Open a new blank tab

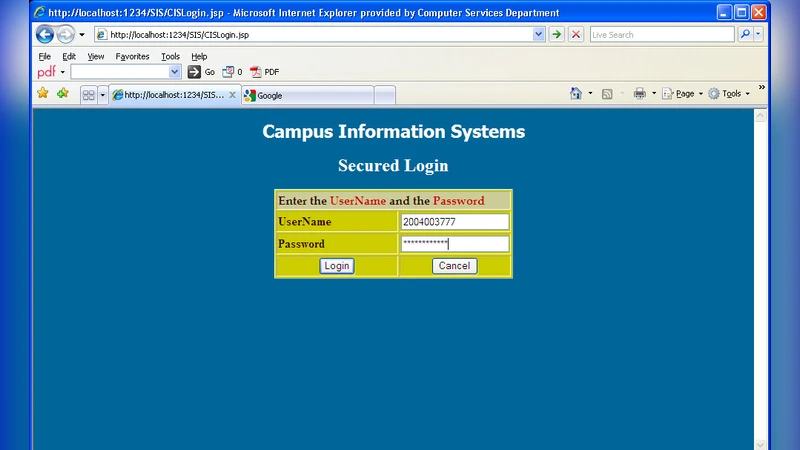click(385, 95)
